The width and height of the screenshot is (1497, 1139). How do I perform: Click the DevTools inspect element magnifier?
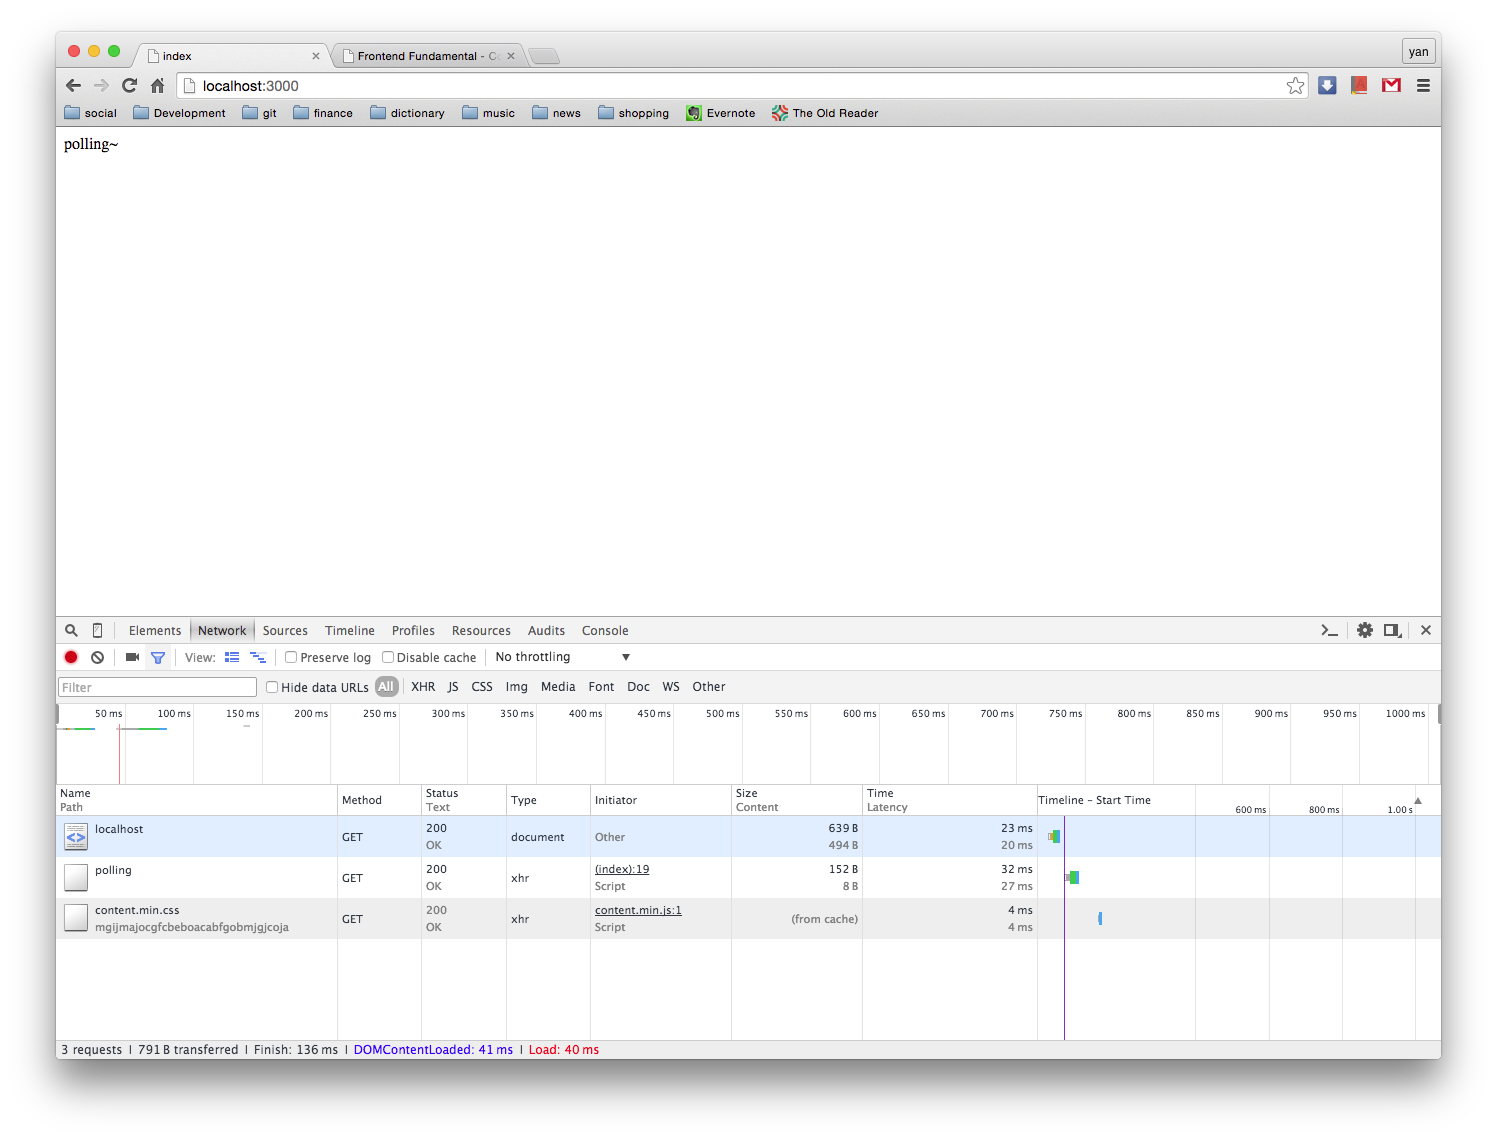click(71, 630)
